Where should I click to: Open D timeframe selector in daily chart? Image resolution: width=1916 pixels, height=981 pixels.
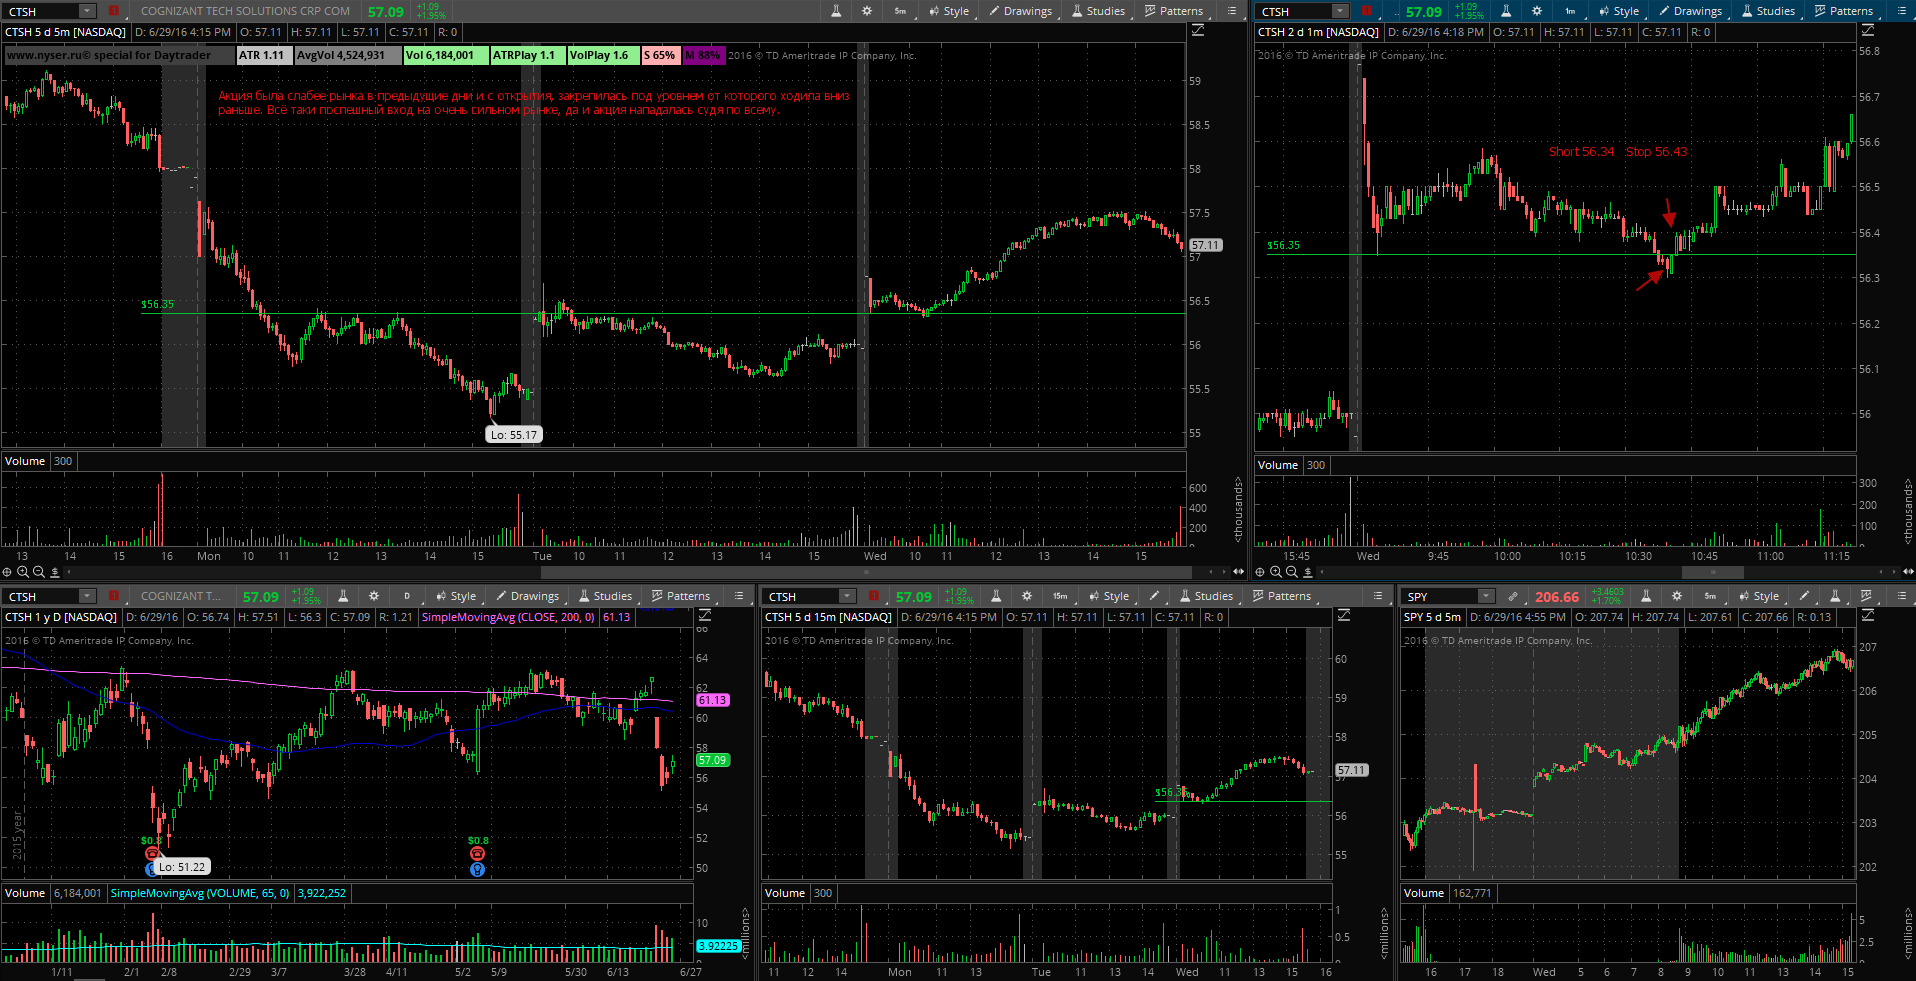[407, 596]
